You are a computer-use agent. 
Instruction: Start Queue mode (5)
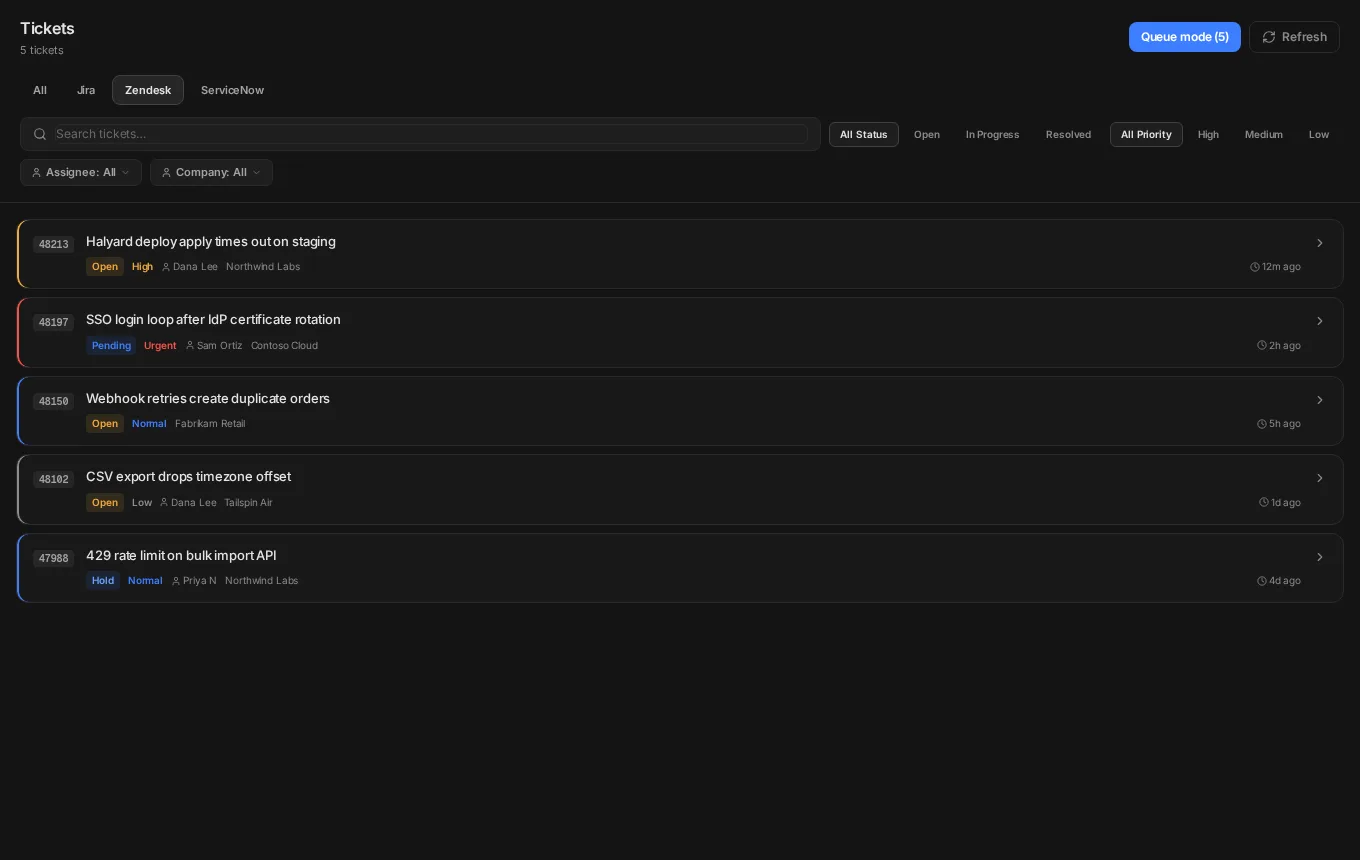(x=1185, y=37)
